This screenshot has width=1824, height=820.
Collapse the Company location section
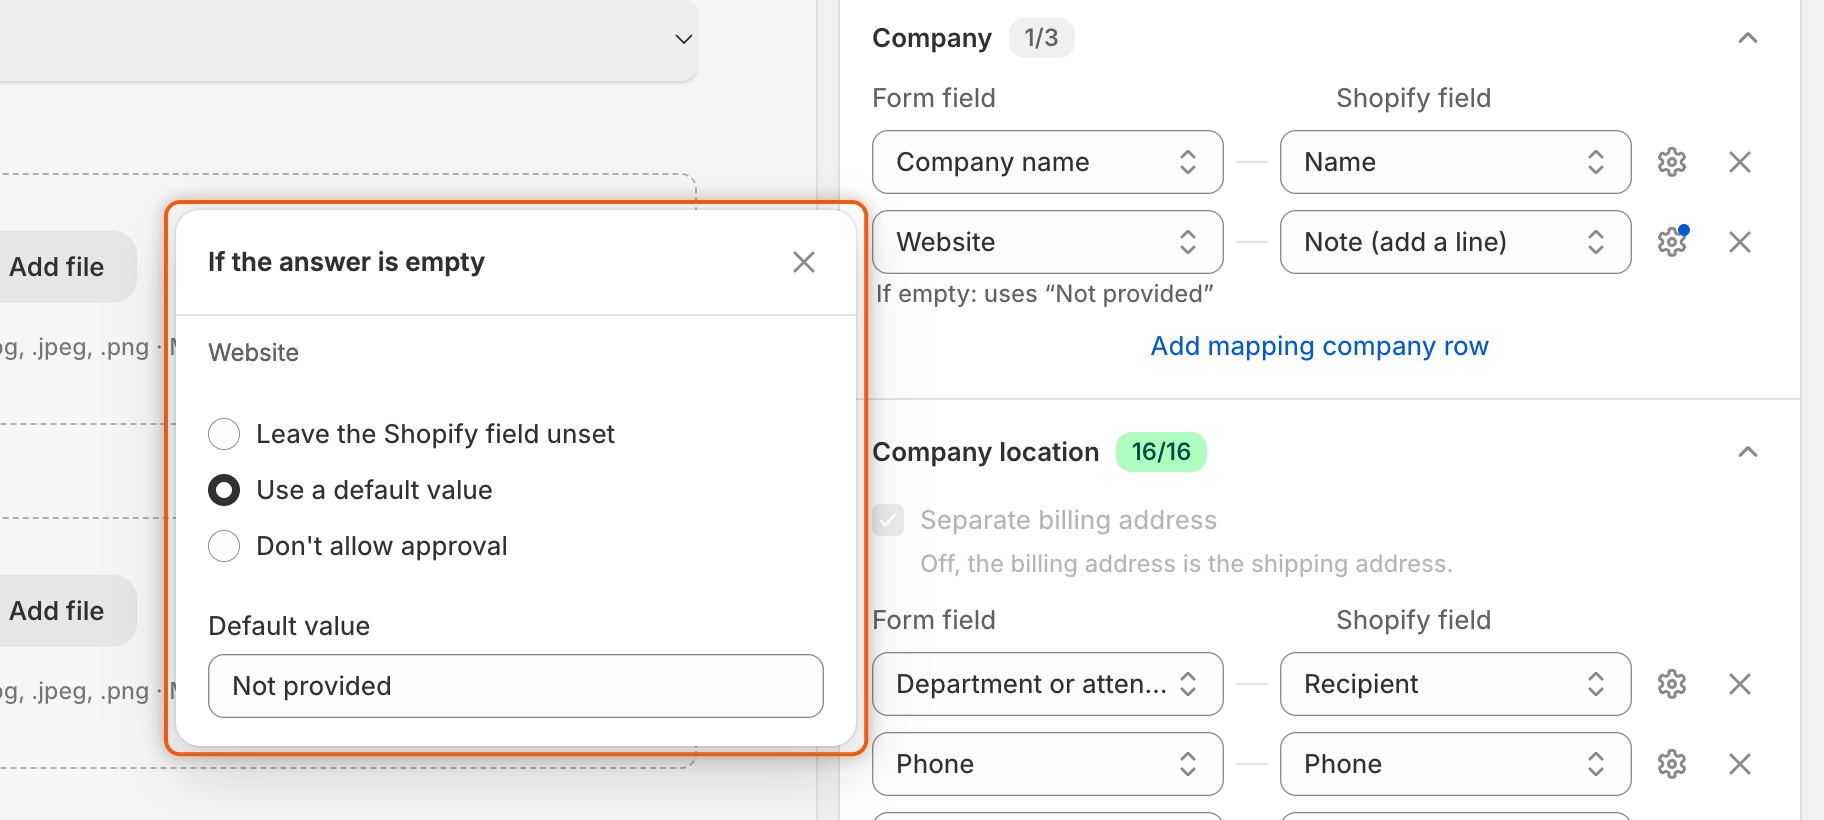point(1748,452)
